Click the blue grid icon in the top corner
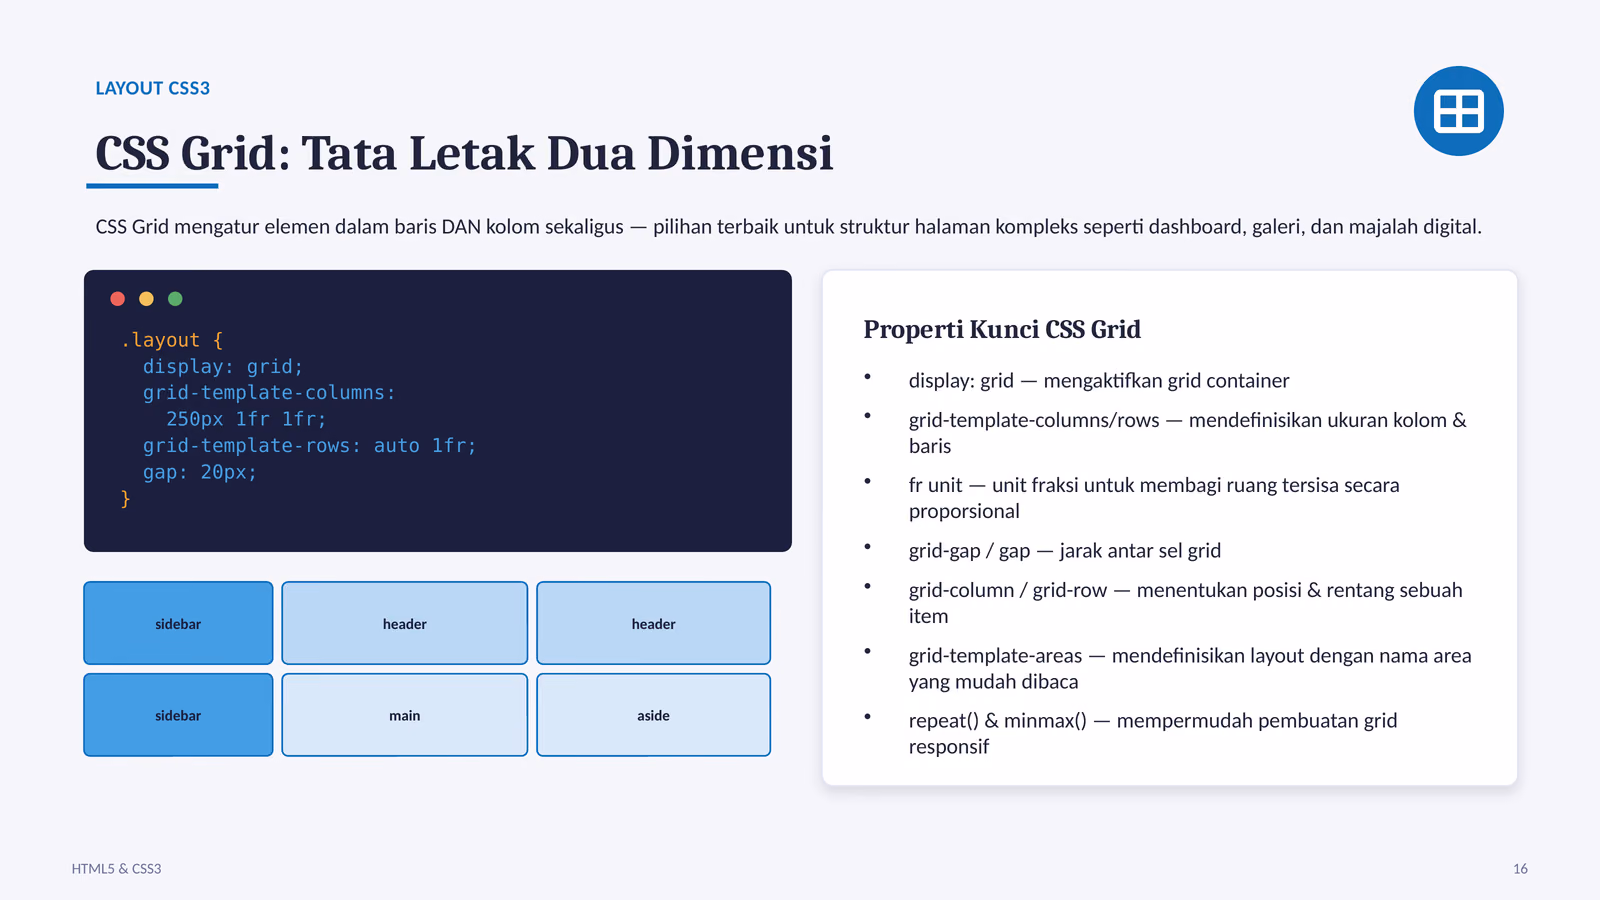Screen dimensions: 1600x900 pos(1458,111)
